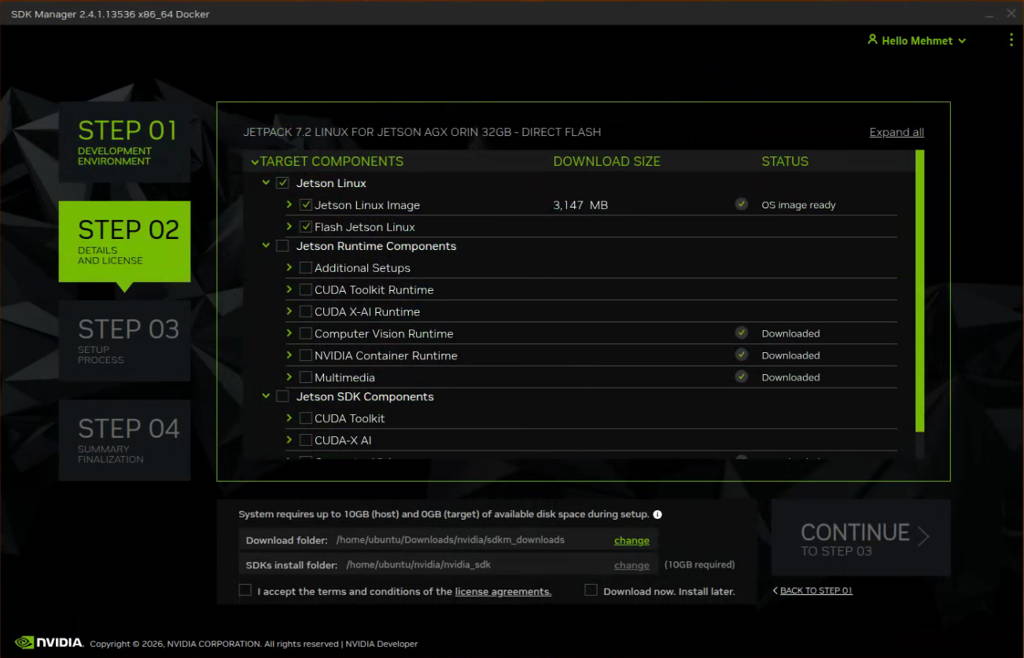This screenshot has height=658, width=1024.
Task: Check the Jetson Runtime Components checkbox
Action: [283, 246]
